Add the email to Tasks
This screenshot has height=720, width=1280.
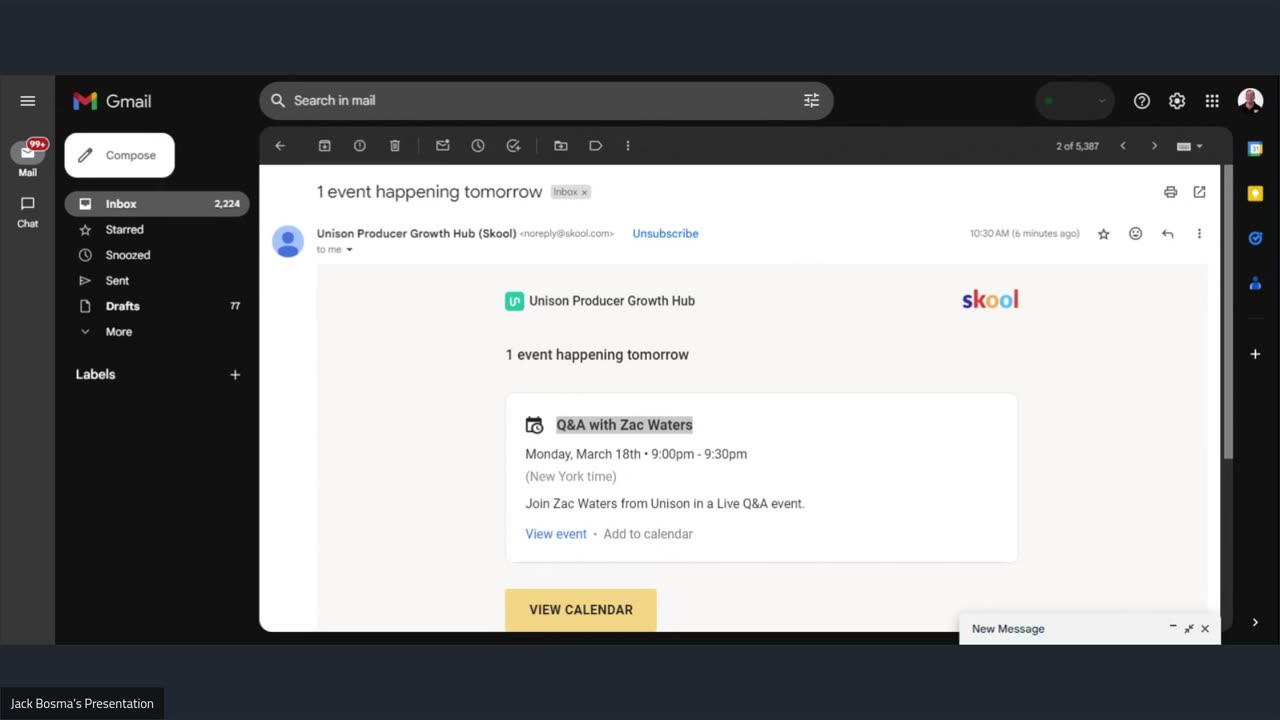click(513, 146)
